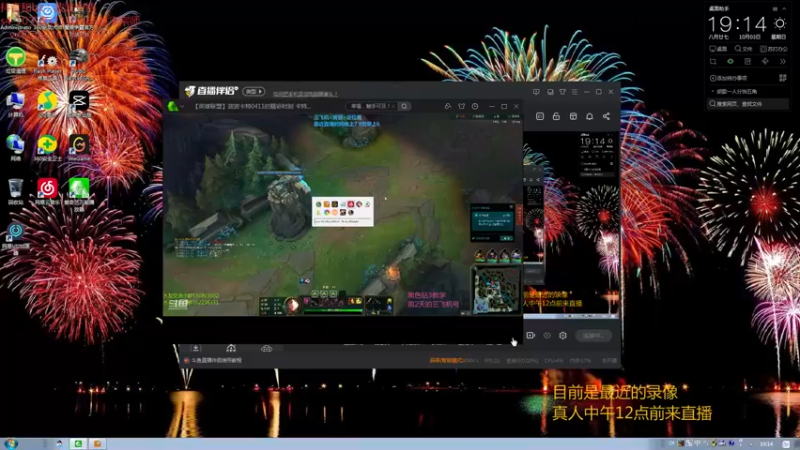This screenshot has height=450, width=800.
Task: Click the grid apps icon in desktop assistant
Action: tap(783, 78)
